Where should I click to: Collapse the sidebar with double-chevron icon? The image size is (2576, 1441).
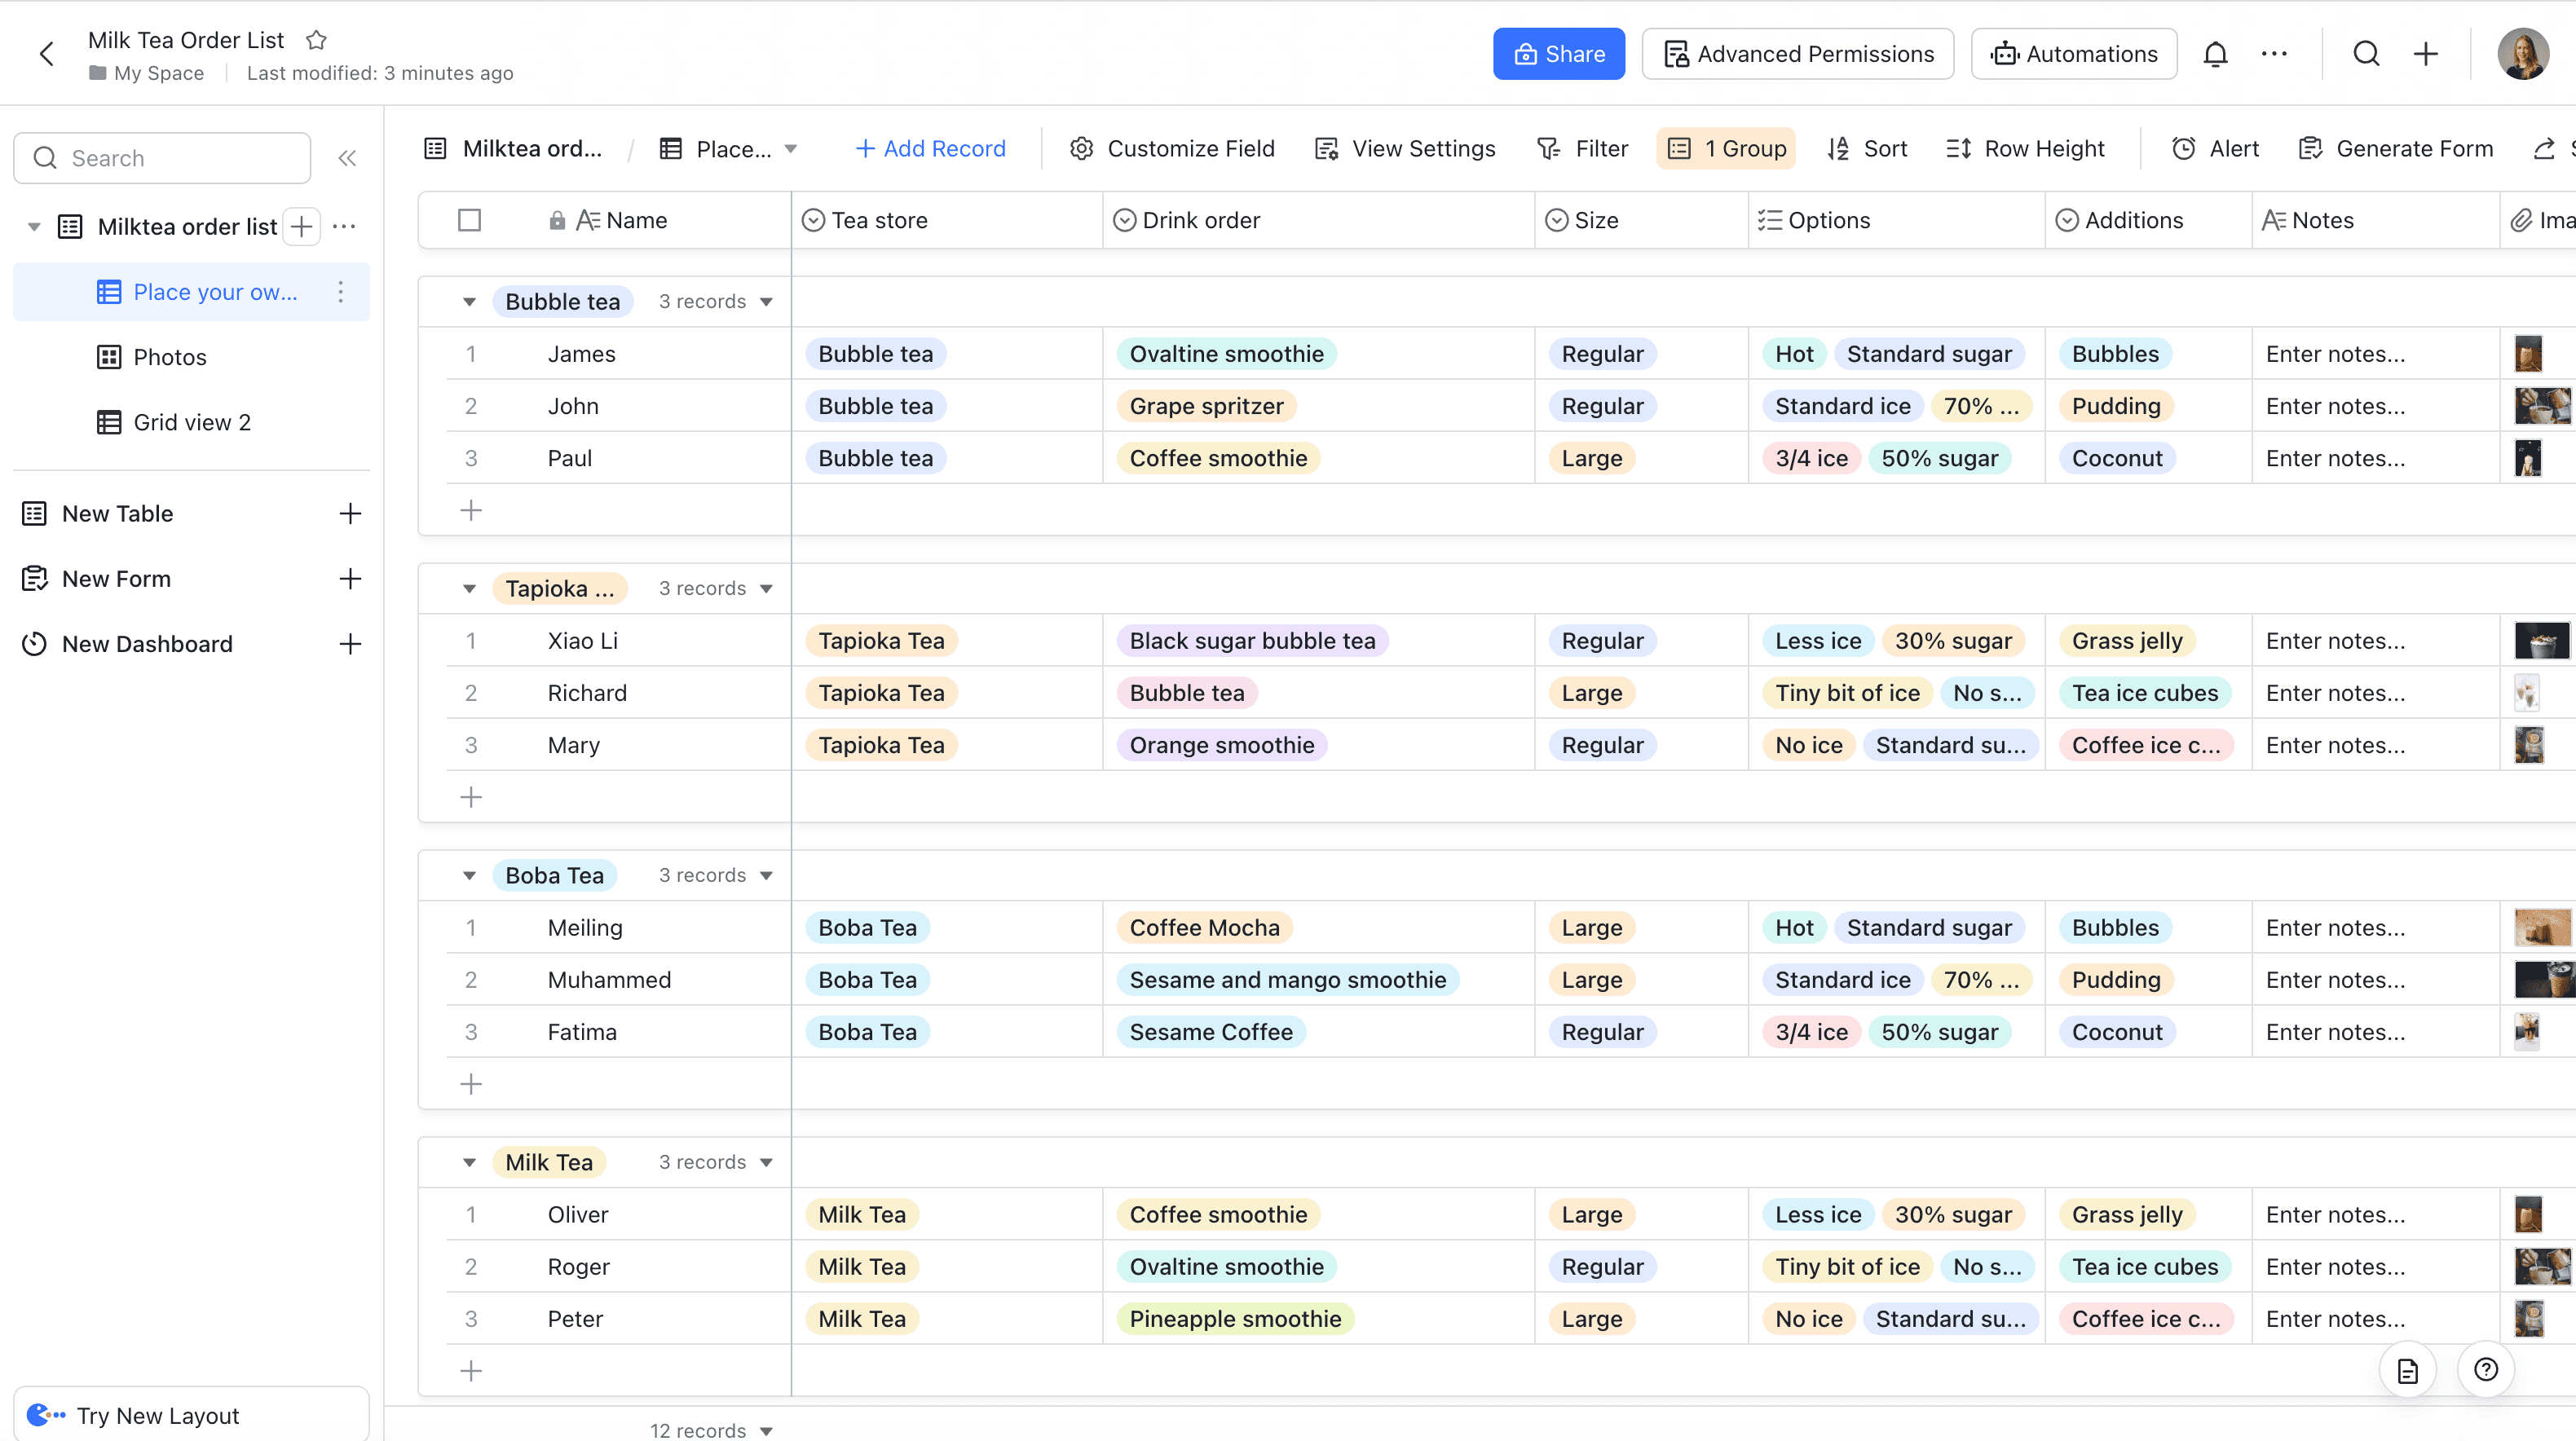pos(347,158)
